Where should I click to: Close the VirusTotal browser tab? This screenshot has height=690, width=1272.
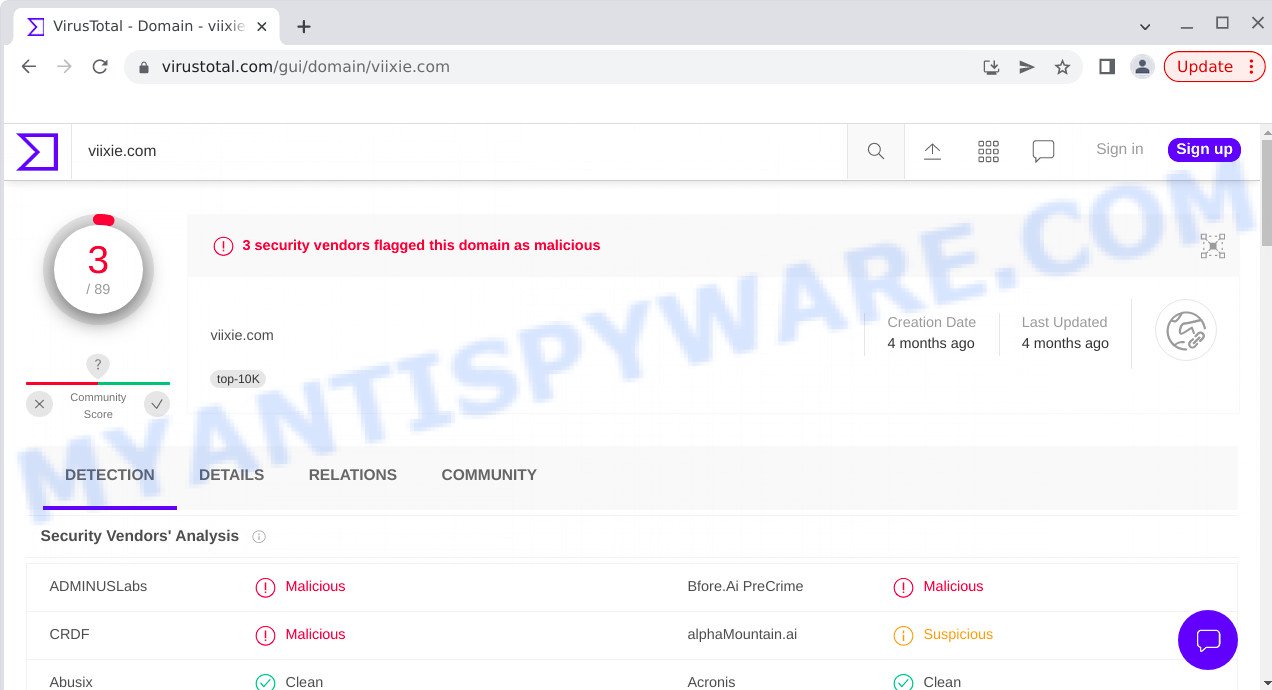[x=262, y=27]
